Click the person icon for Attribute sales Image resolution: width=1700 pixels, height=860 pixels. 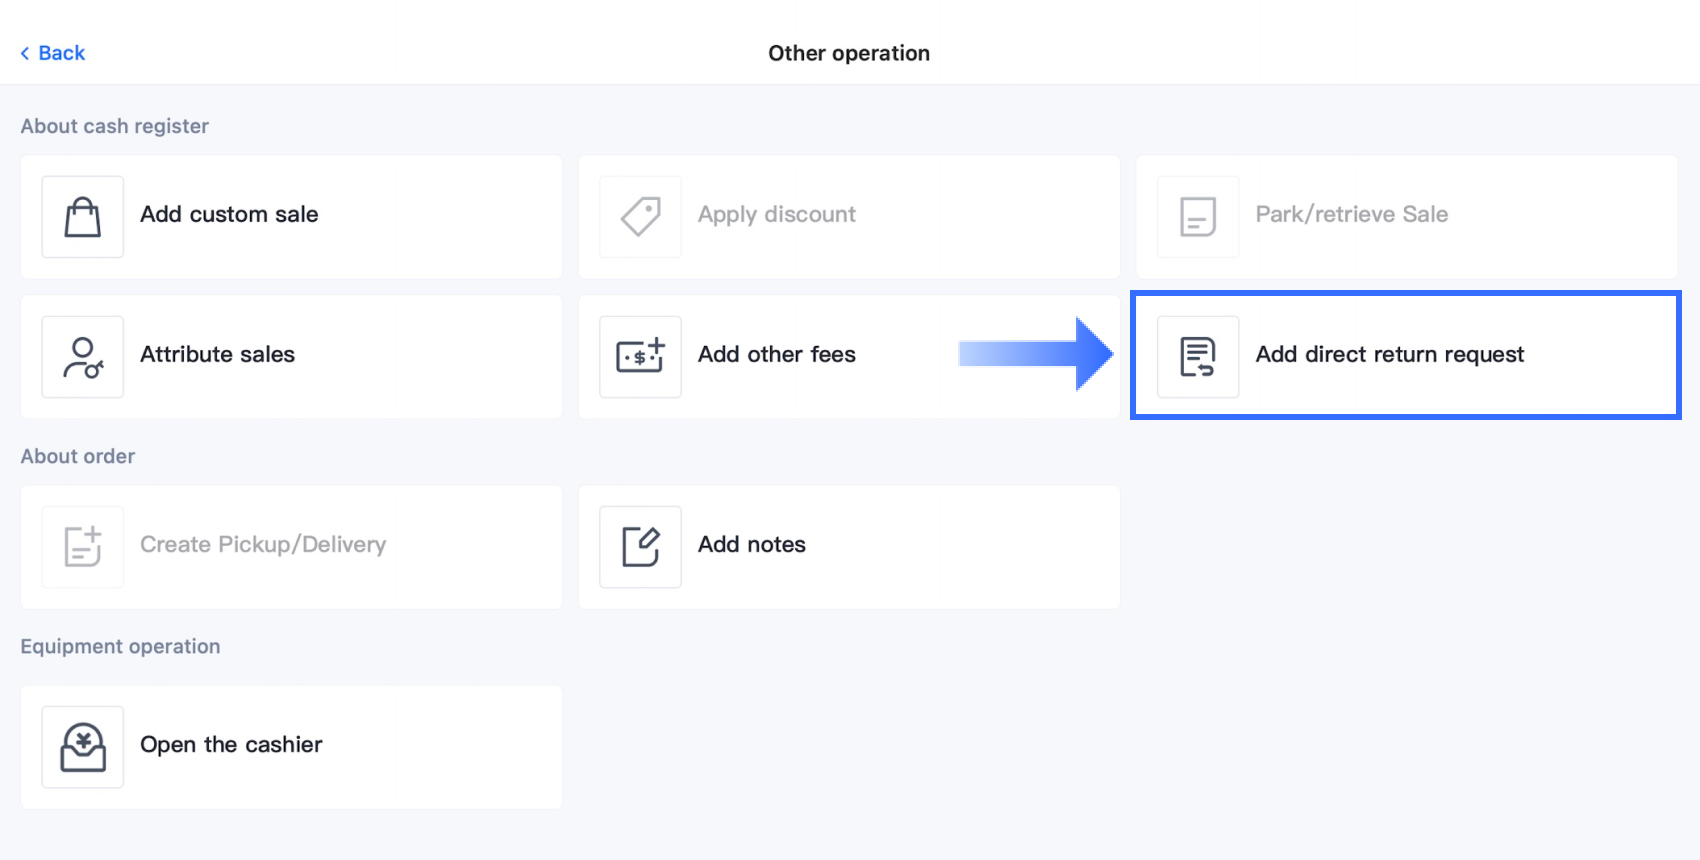pos(82,357)
